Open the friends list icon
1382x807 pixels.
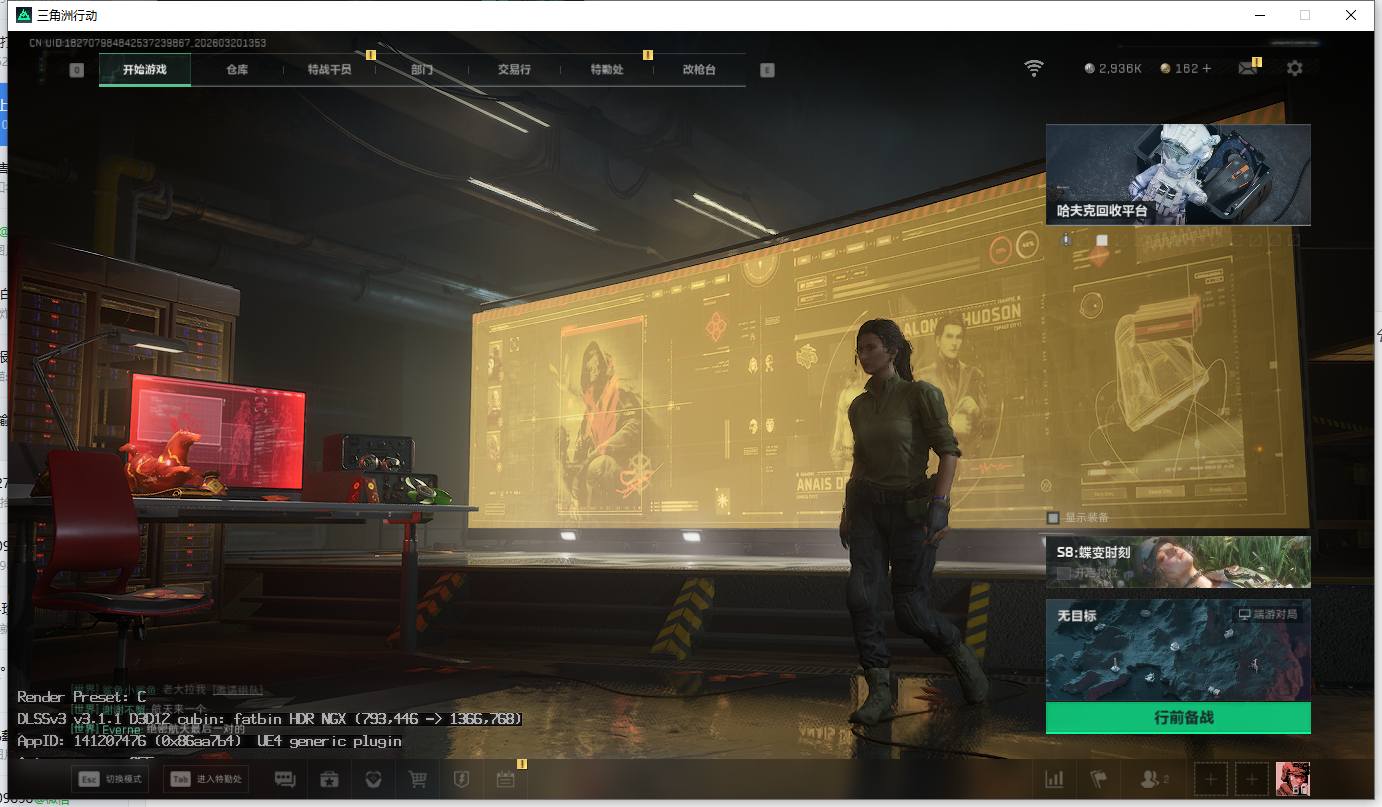coord(1154,779)
